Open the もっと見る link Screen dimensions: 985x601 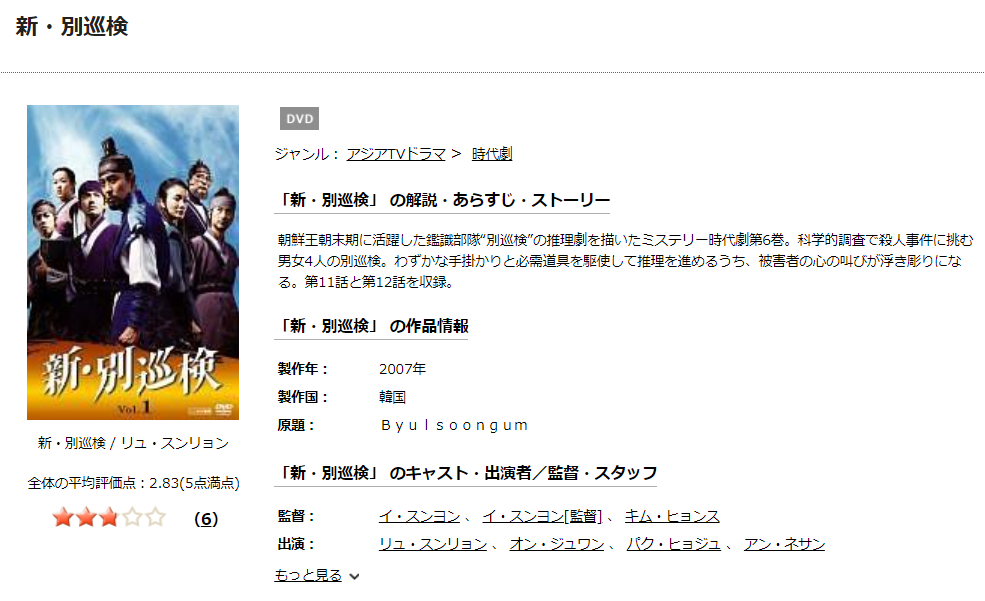(308, 575)
